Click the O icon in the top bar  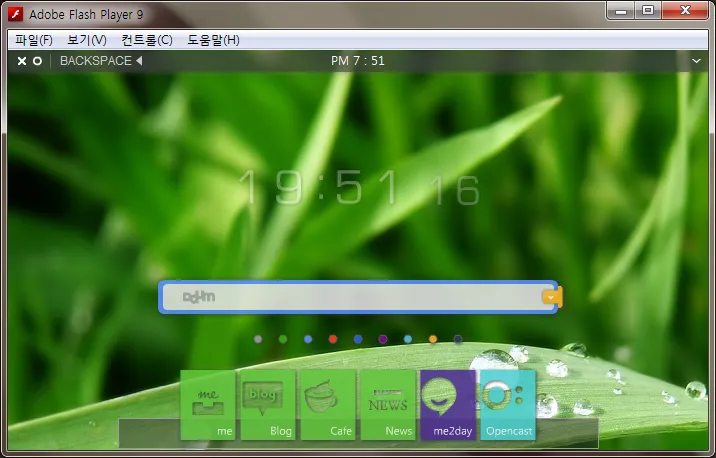37,61
